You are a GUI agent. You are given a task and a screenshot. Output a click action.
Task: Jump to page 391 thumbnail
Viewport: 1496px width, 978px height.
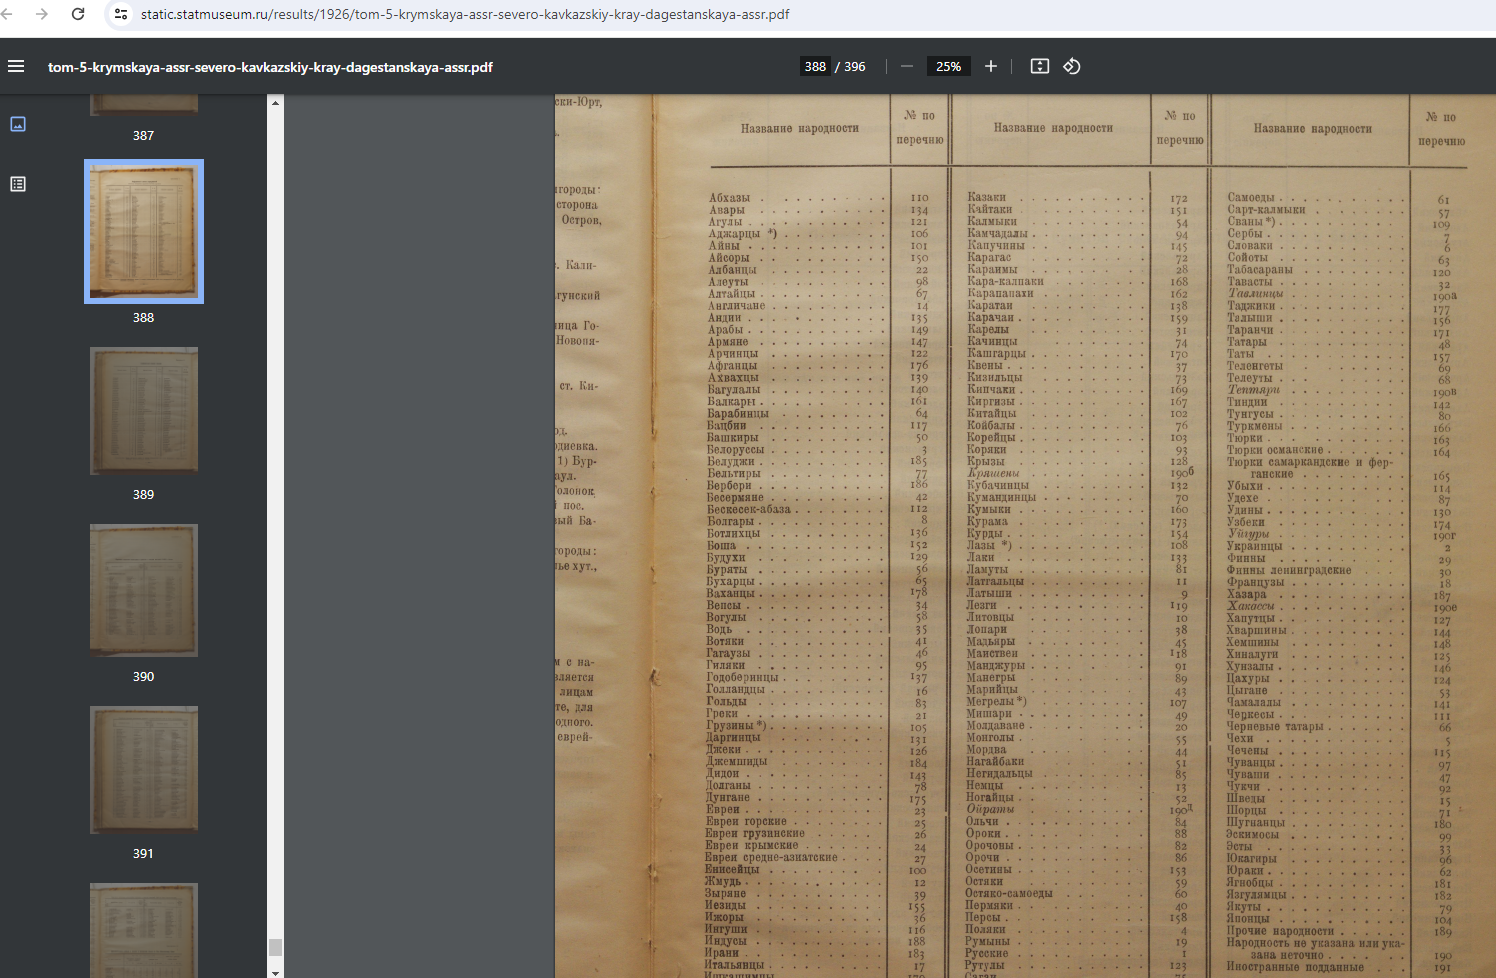click(x=144, y=769)
